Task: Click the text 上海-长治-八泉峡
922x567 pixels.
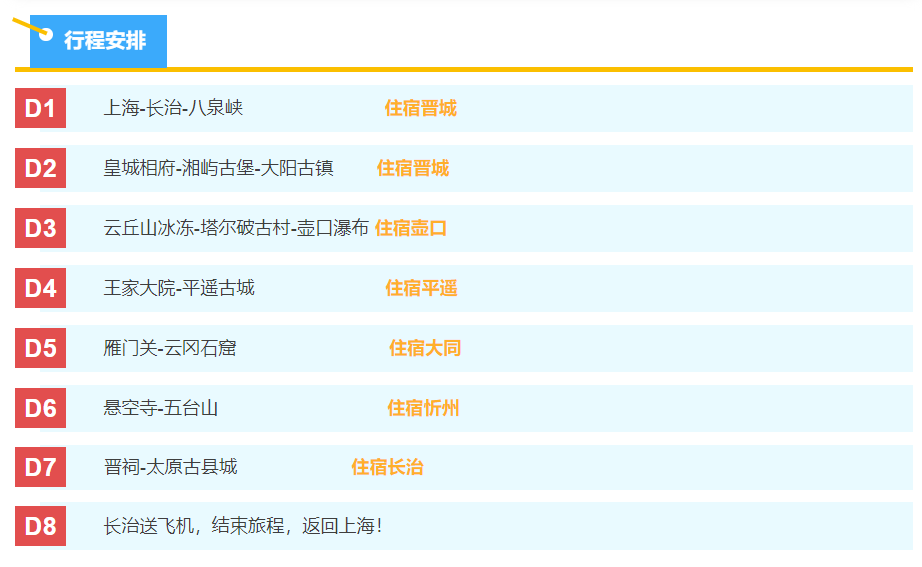Action: 173,108
